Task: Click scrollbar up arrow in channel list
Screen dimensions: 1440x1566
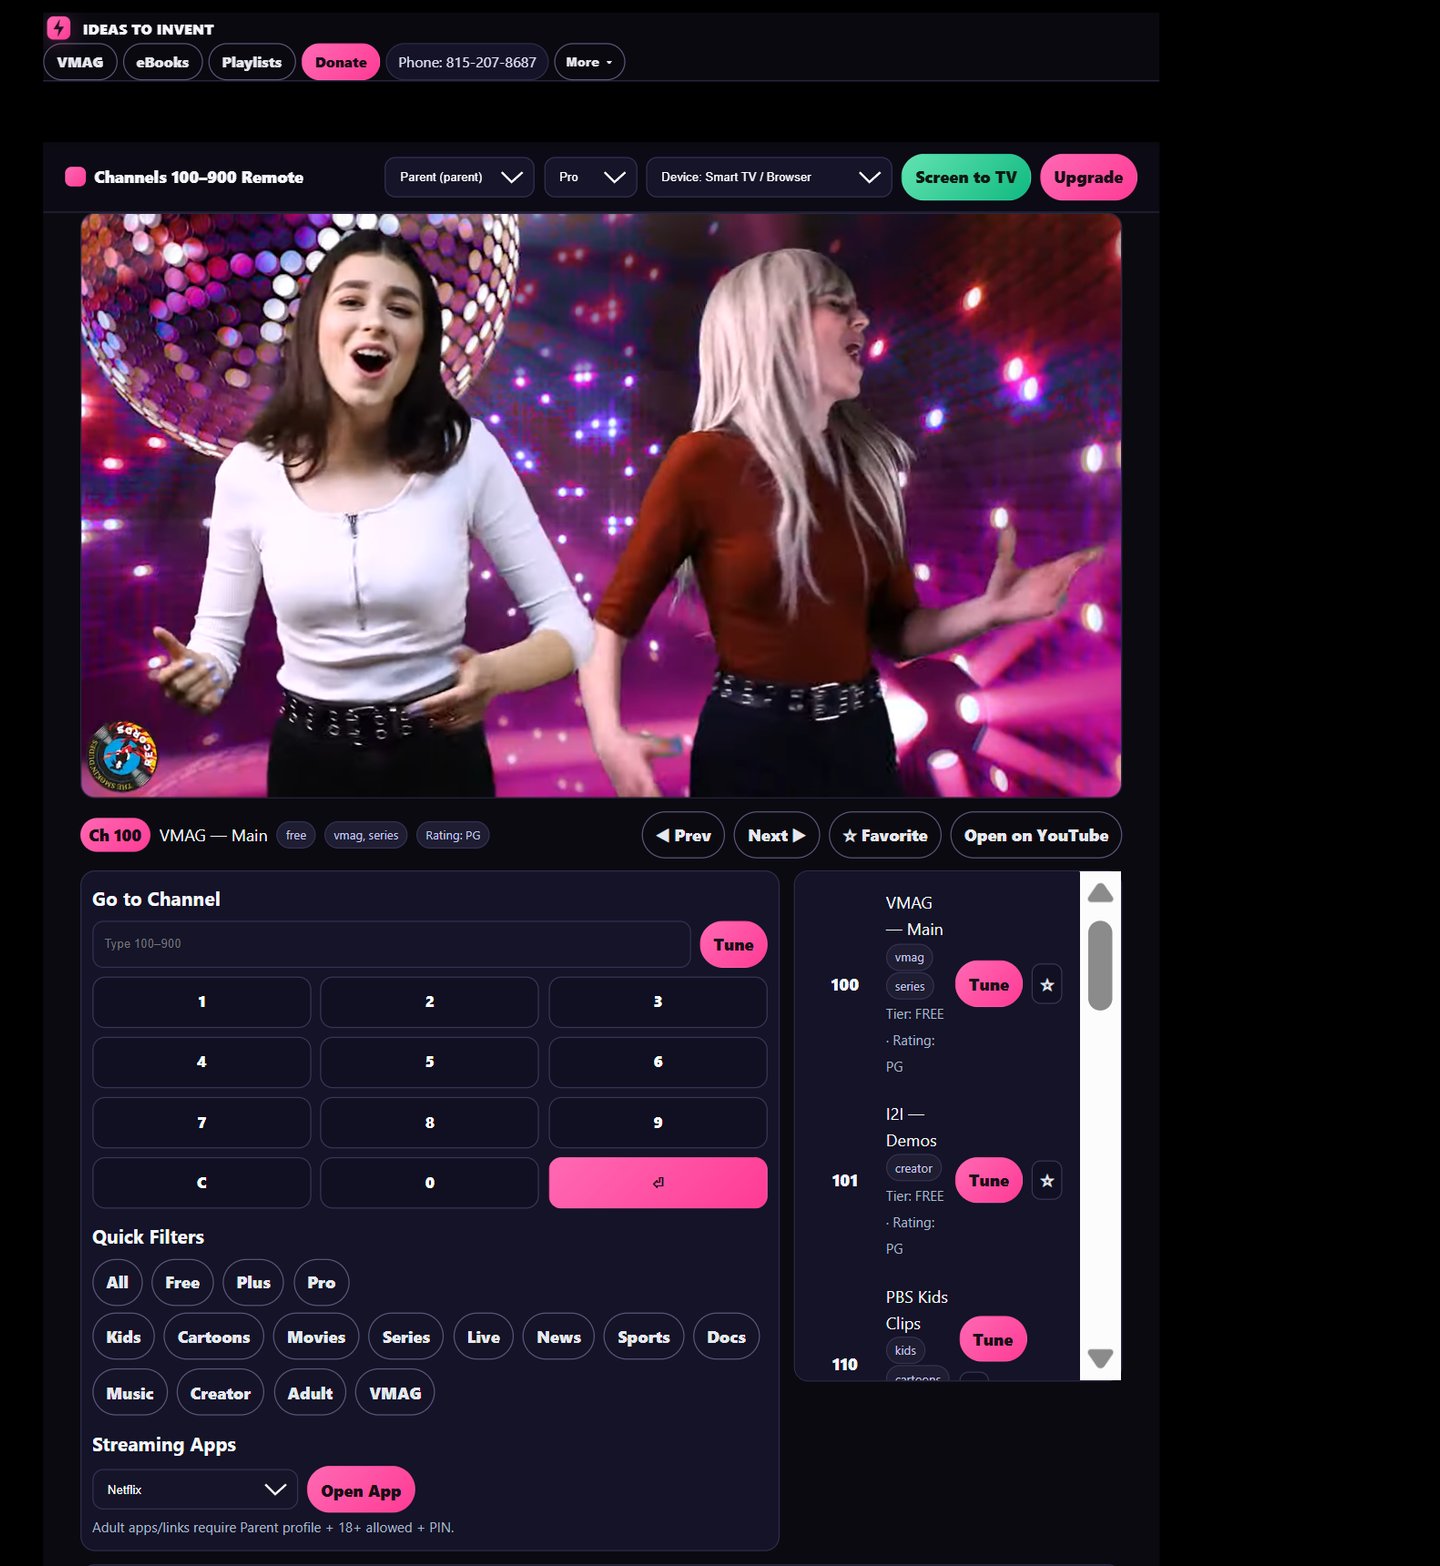Action: (x=1100, y=892)
